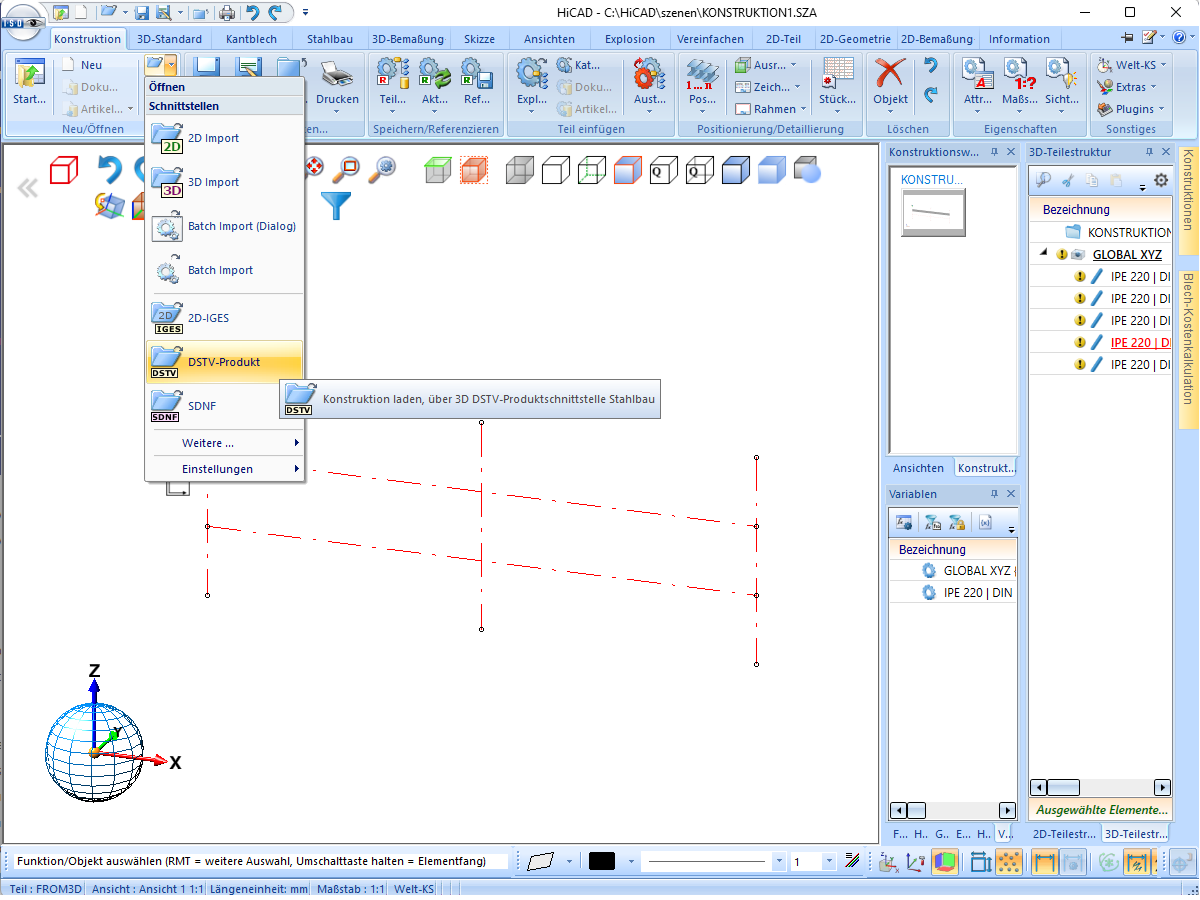The height and width of the screenshot is (900, 1200).
Task: Open the Extras dropdown
Action: 1128,87
